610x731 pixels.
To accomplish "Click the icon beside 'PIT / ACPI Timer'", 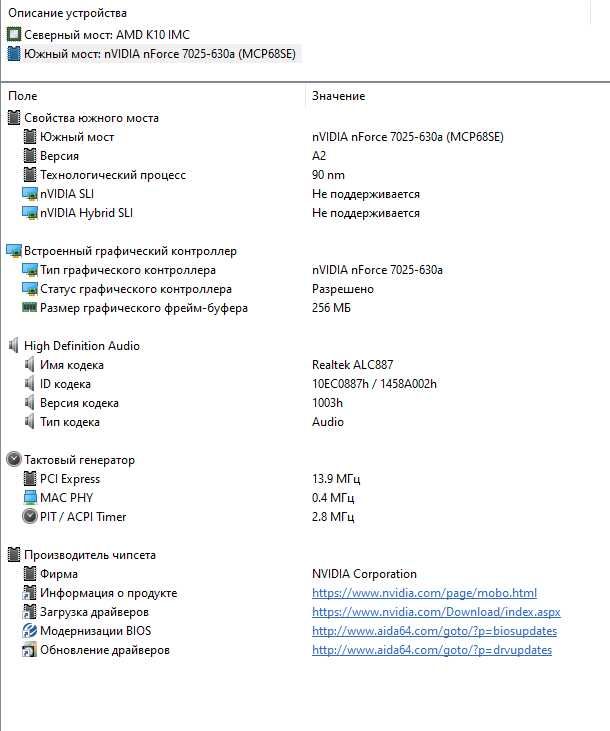I will pos(29,517).
